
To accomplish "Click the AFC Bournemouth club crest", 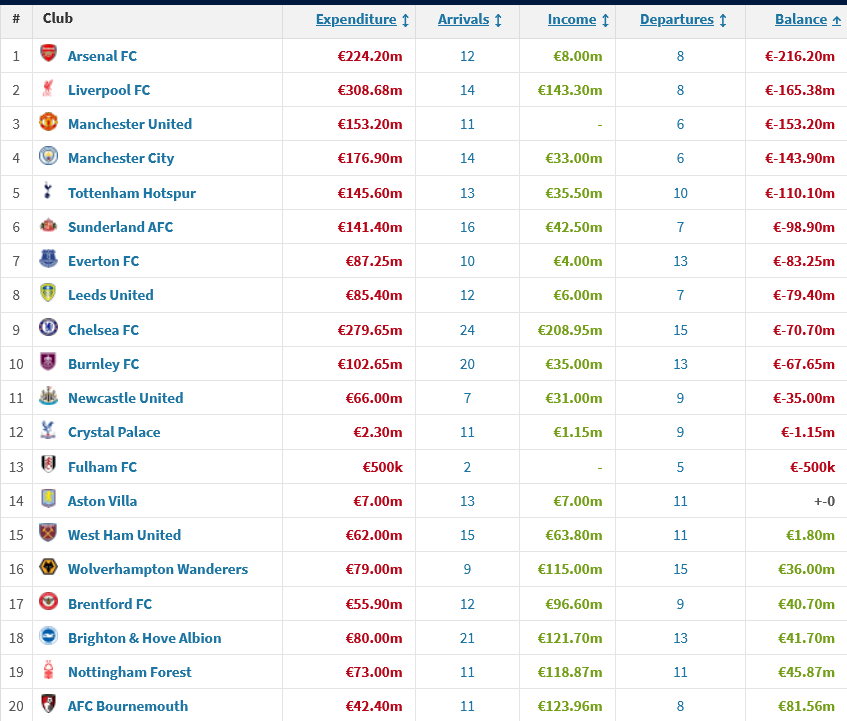I will tap(48, 704).
